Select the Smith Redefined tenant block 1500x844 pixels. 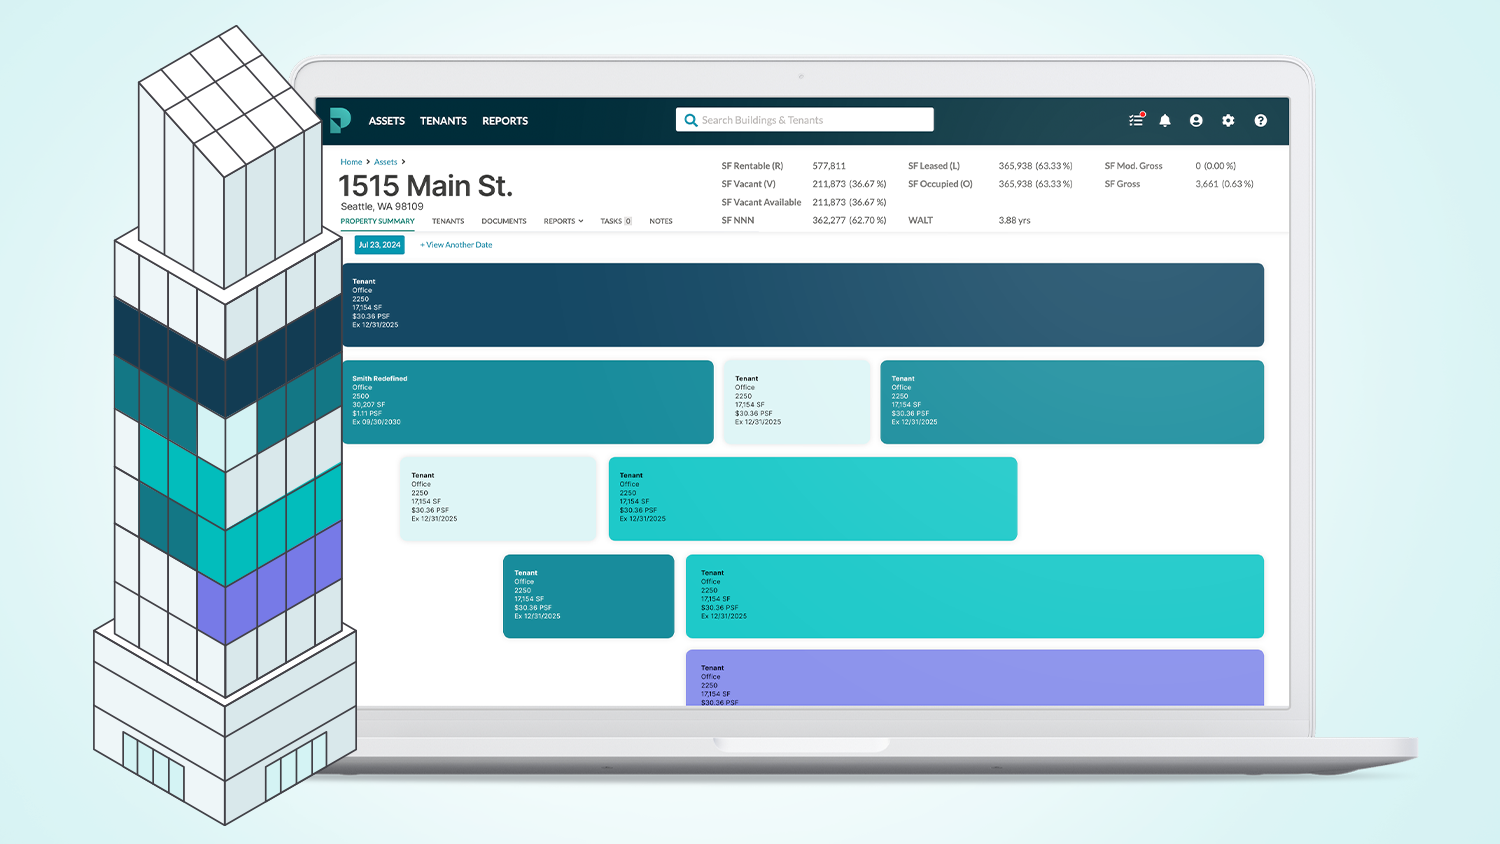click(527, 401)
